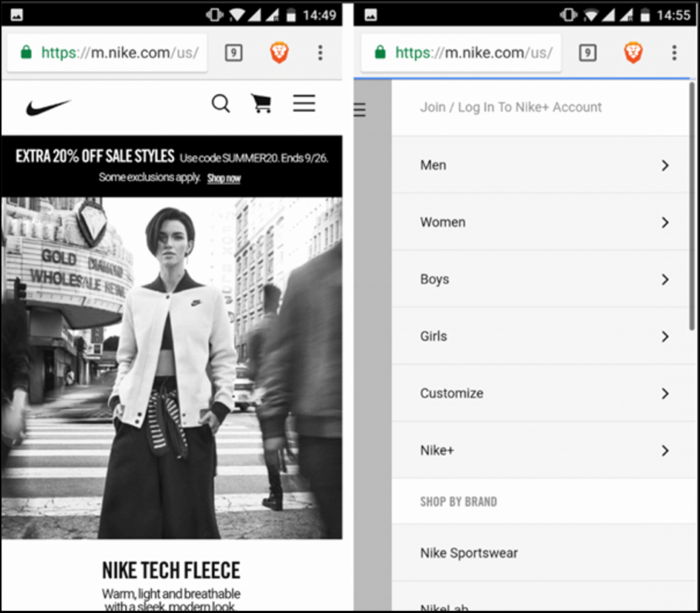Click 14:55 clock in right status bar
Image resolution: width=700 pixels, height=613 pixels.
[673, 16]
